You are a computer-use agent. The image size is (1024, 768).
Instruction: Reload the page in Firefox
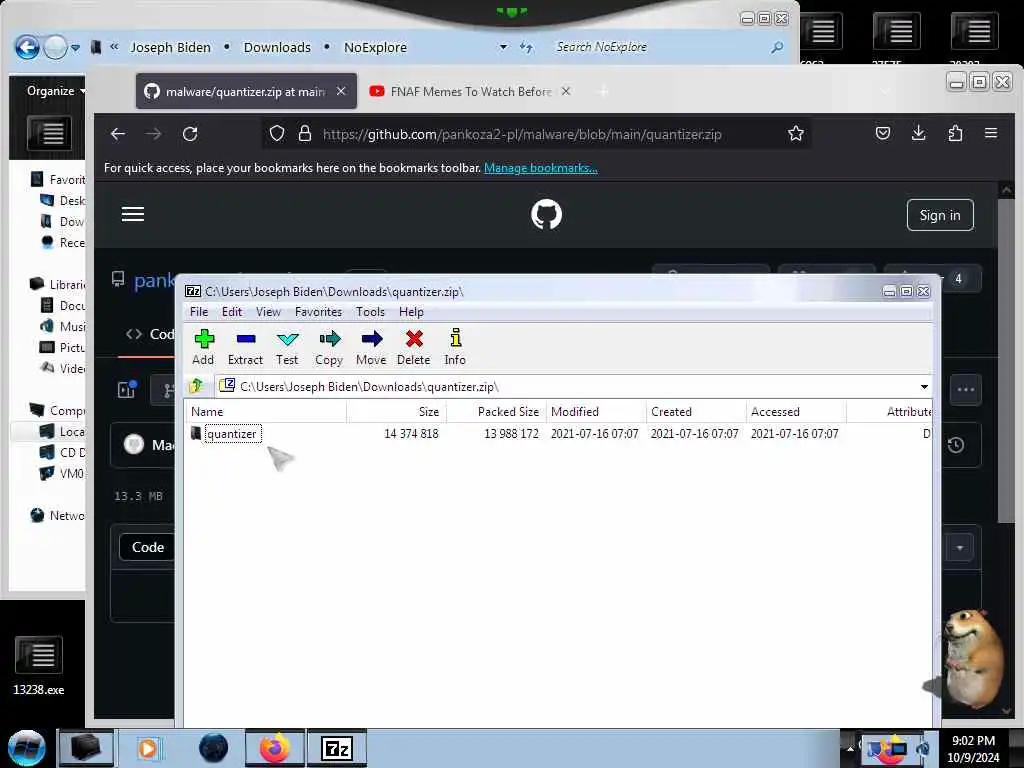point(190,134)
